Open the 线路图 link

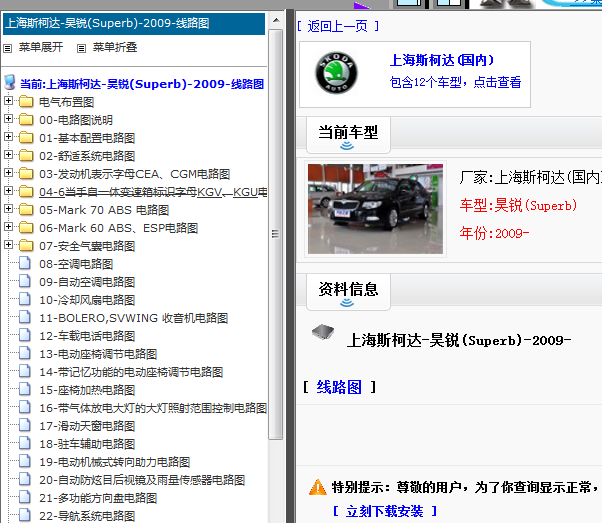pyautogui.click(x=339, y=387)
